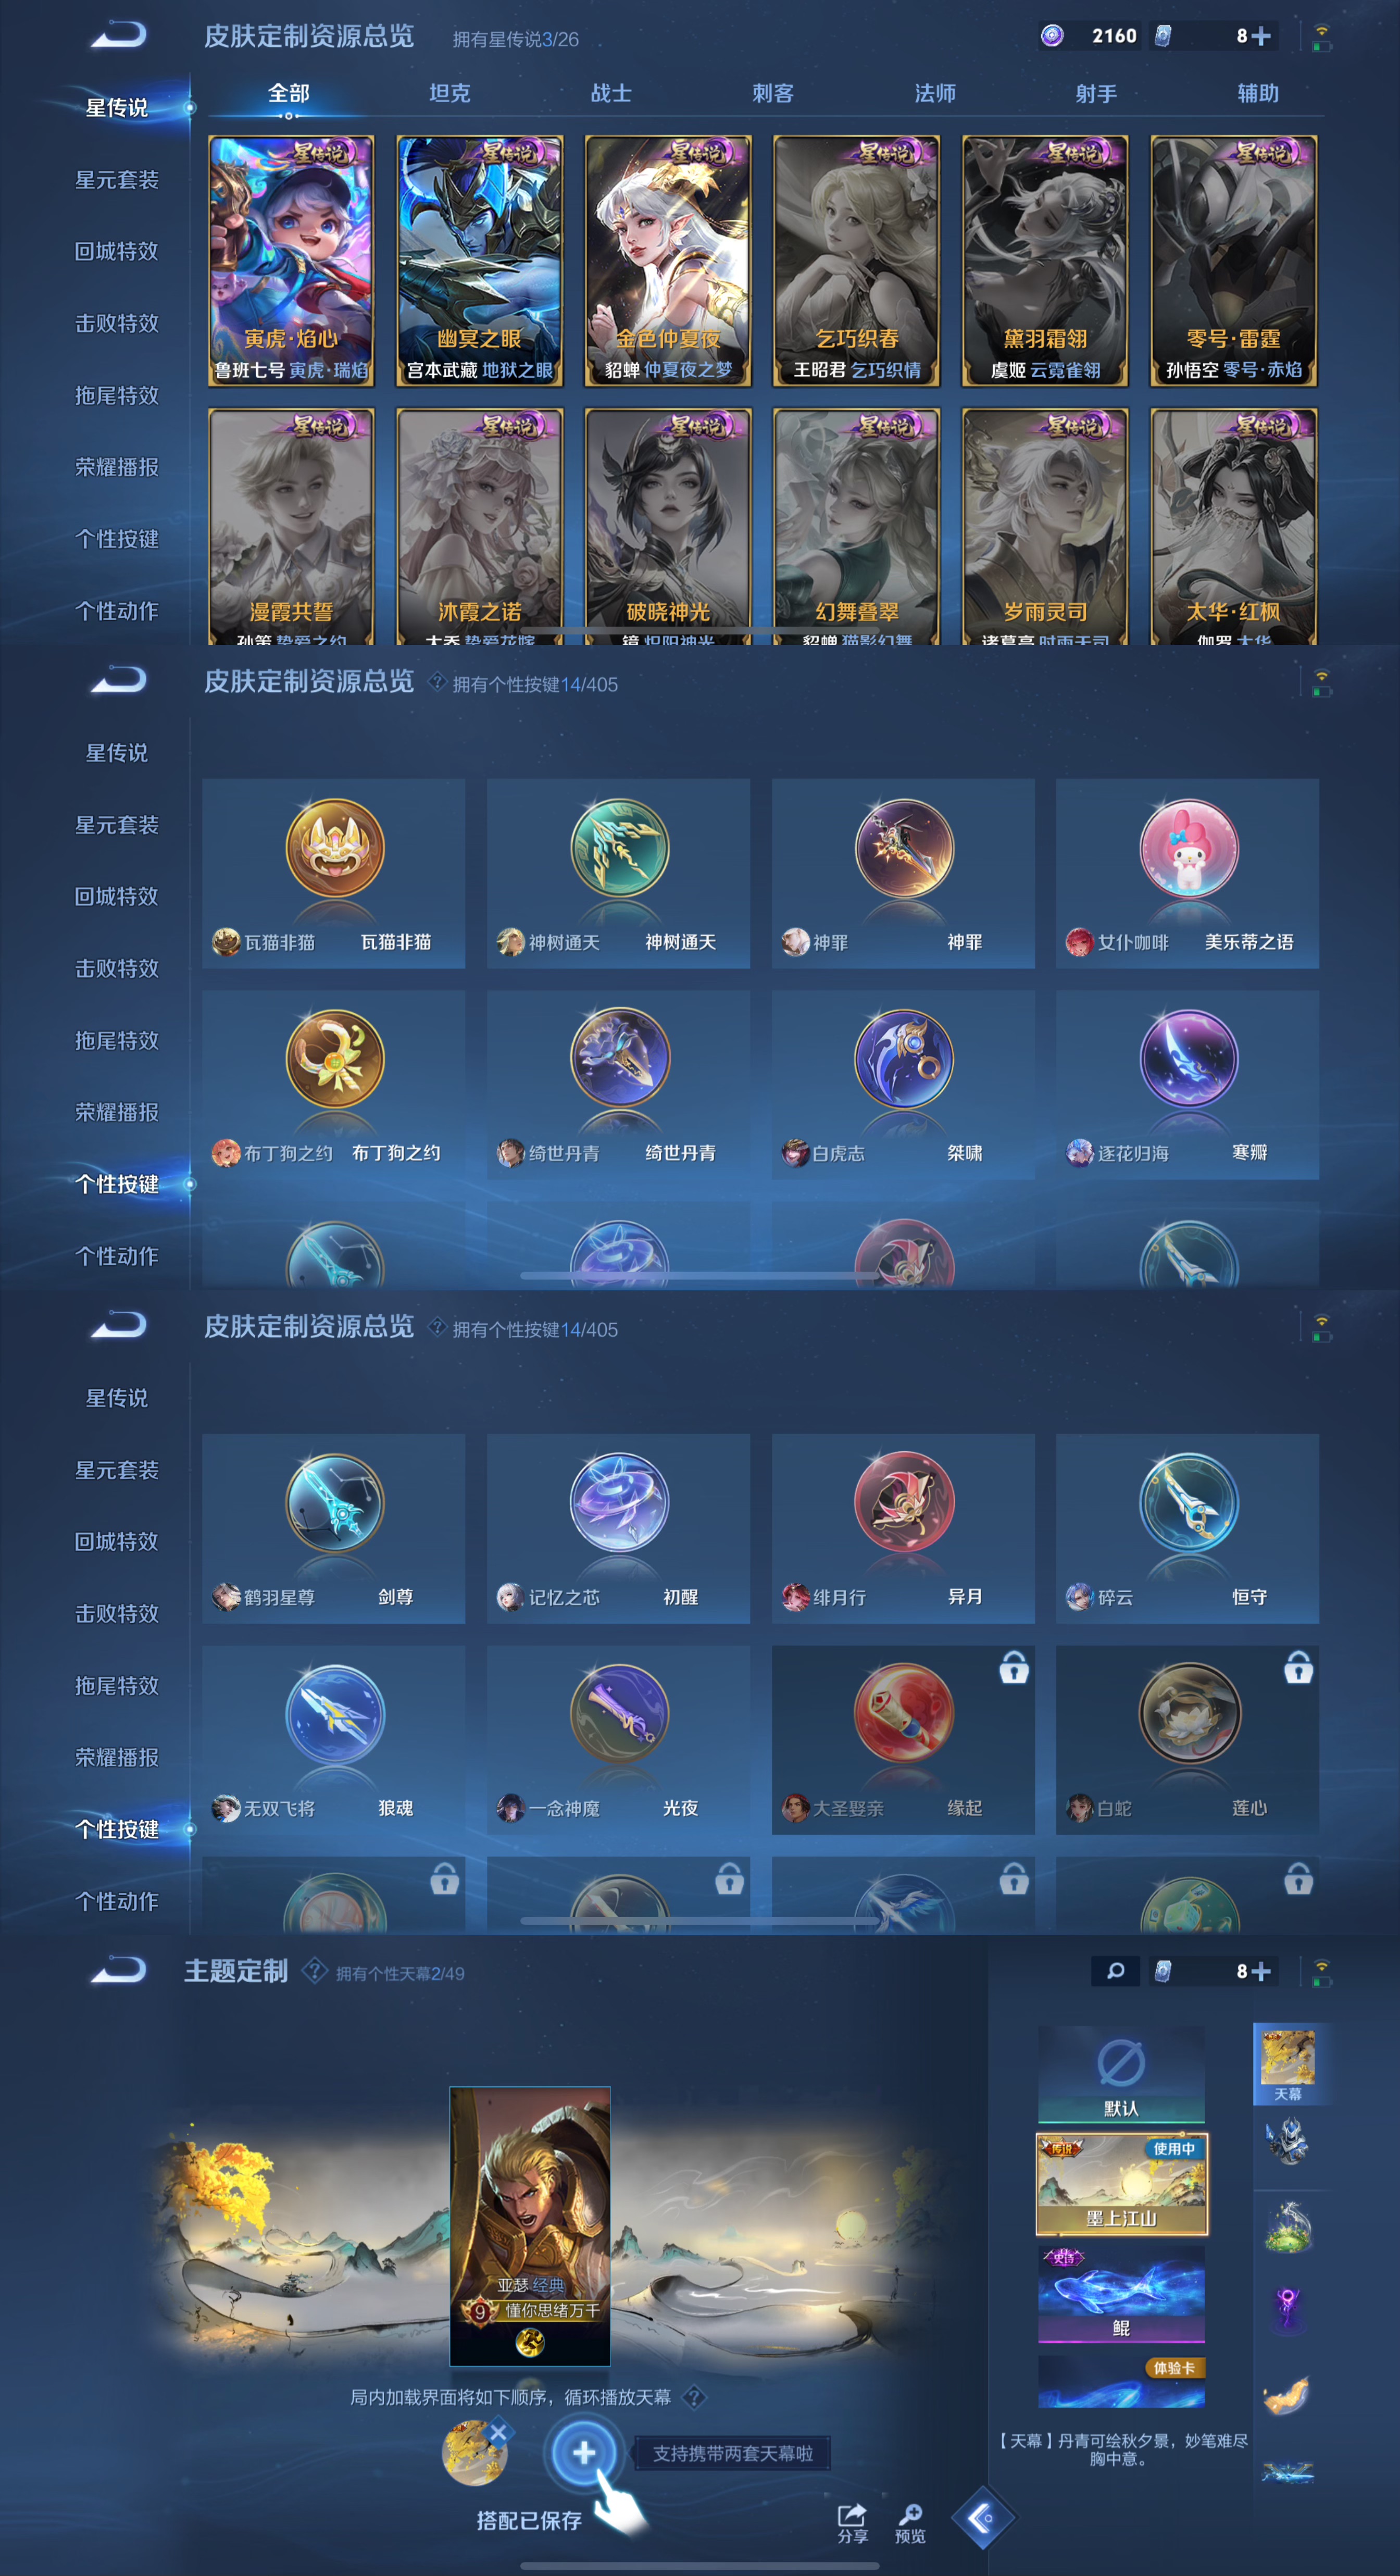1400x2576 pixels.
Task: Pick the 美乐蒂之语 Melody button icon
Action: tap(1188, 848)
